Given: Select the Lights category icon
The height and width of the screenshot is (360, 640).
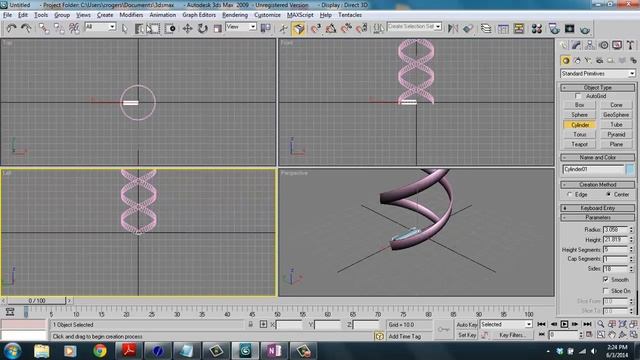Looking at the screenshot, I should (588, 60).
